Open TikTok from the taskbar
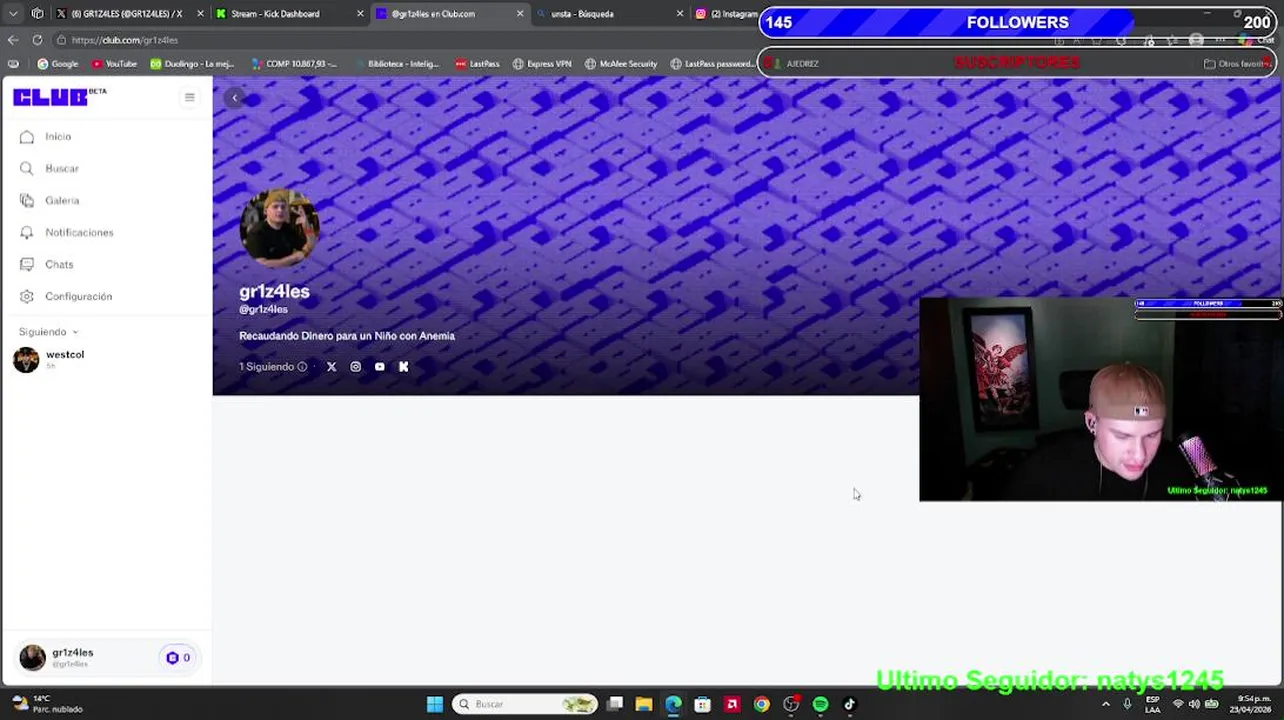The image size is (1284, 720). tap(849, 704)
